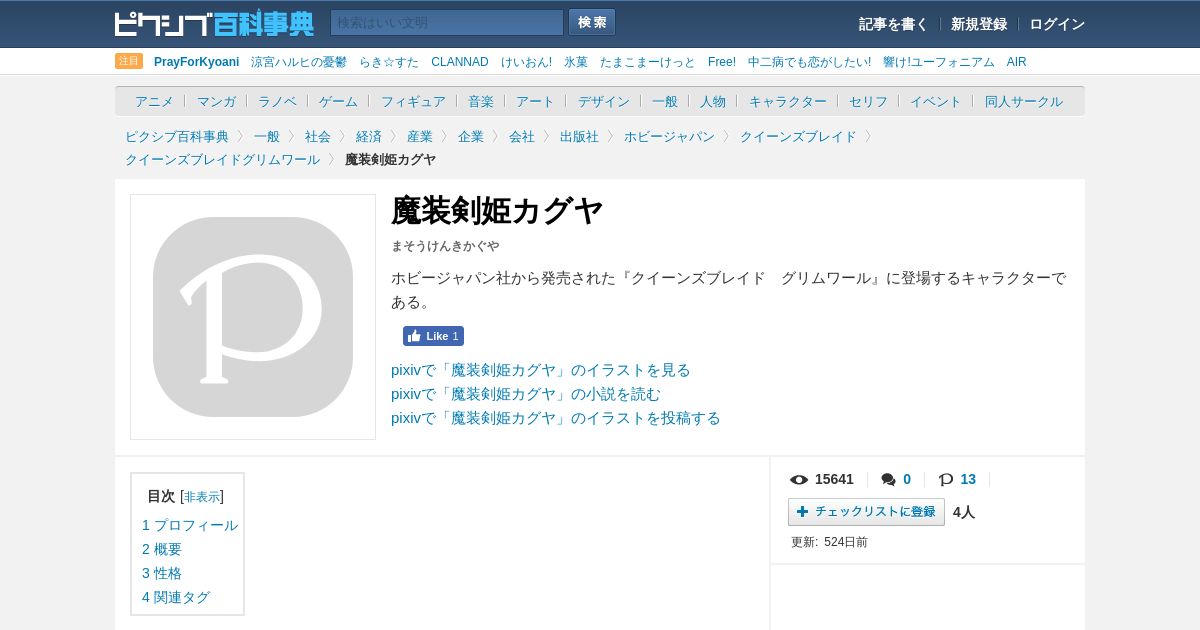Viewport: 1200px width, 630px height.
Task: Open the 中二病でも恋がしたい! trending tag
Action: tap(809, 62)
